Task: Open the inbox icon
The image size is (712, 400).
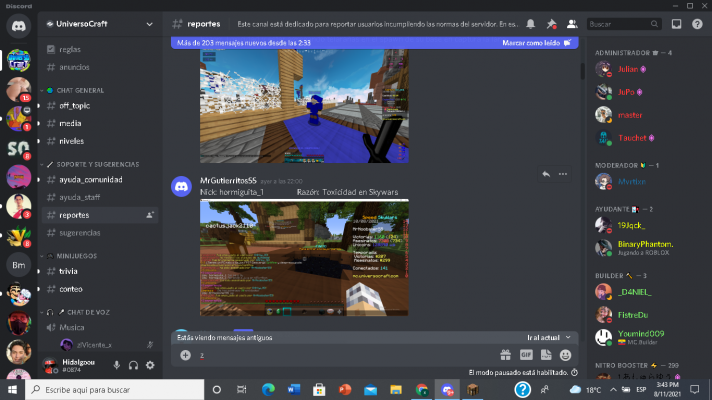Action: [x=677, y=23]
